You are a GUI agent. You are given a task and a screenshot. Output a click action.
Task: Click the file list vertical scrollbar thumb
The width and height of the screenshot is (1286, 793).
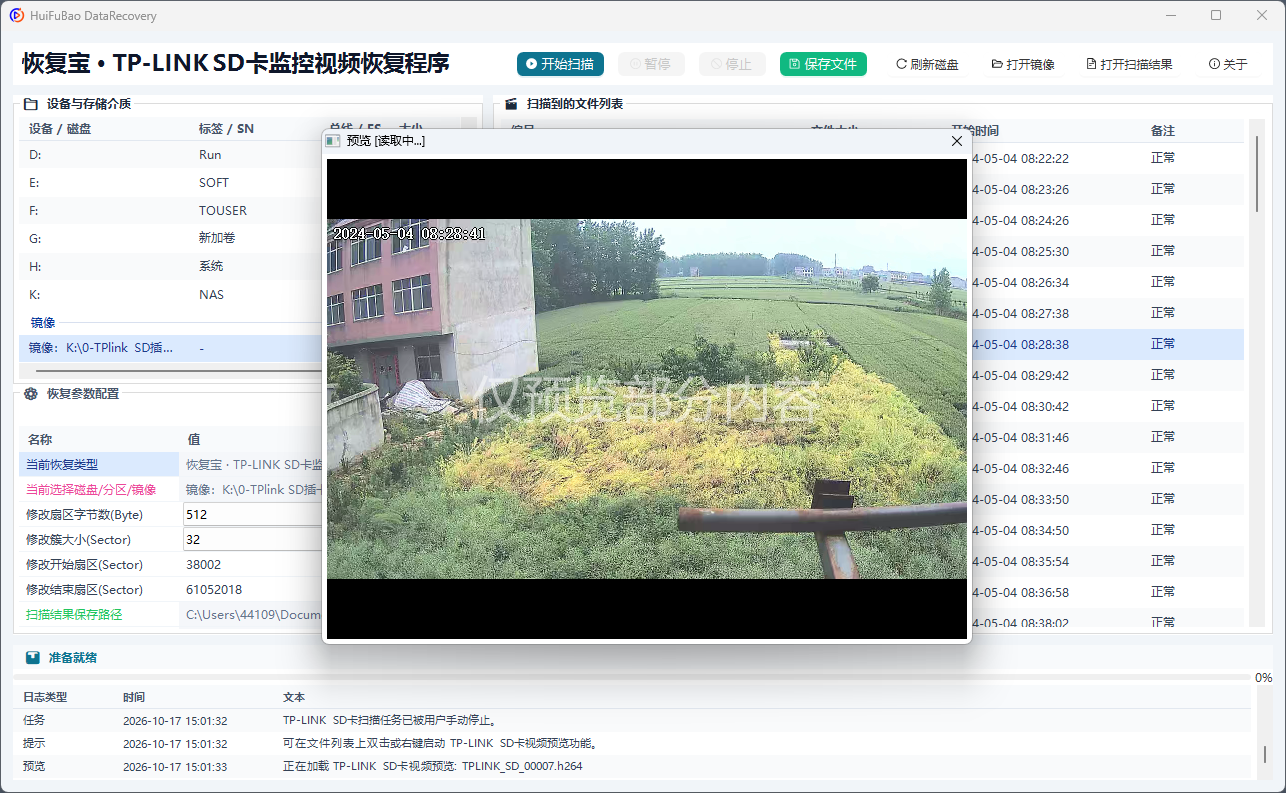[1258, 172]
